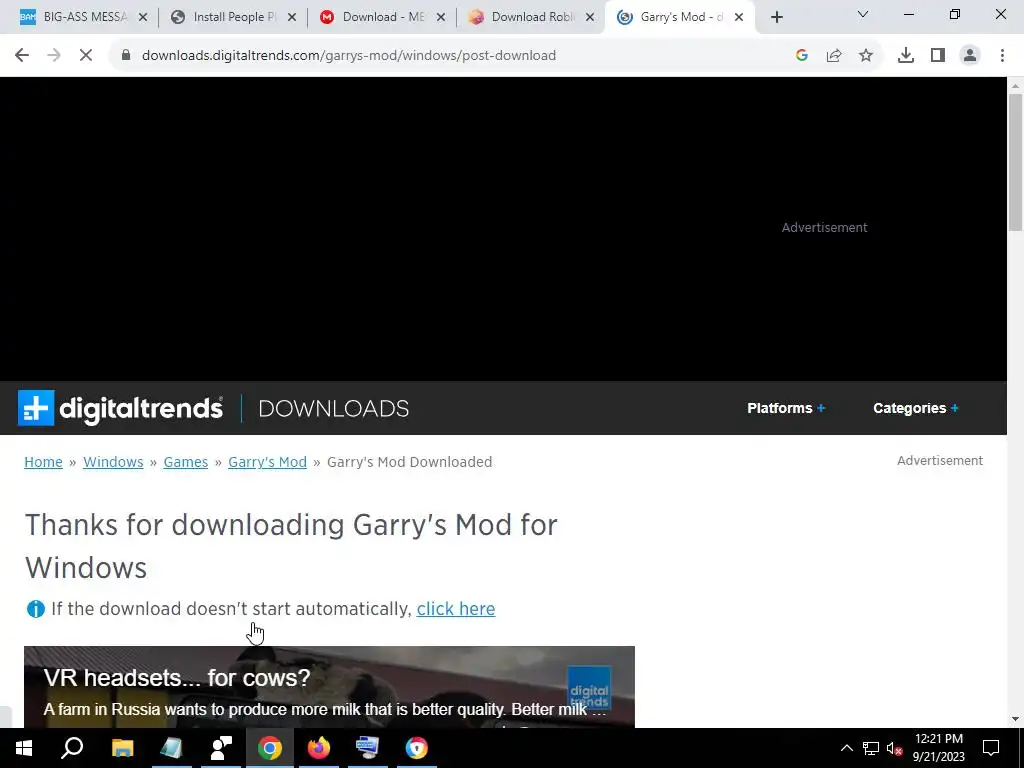Open Home breadcrumb link
Screen dimensions: 1024x768
(x=43, y=462)
